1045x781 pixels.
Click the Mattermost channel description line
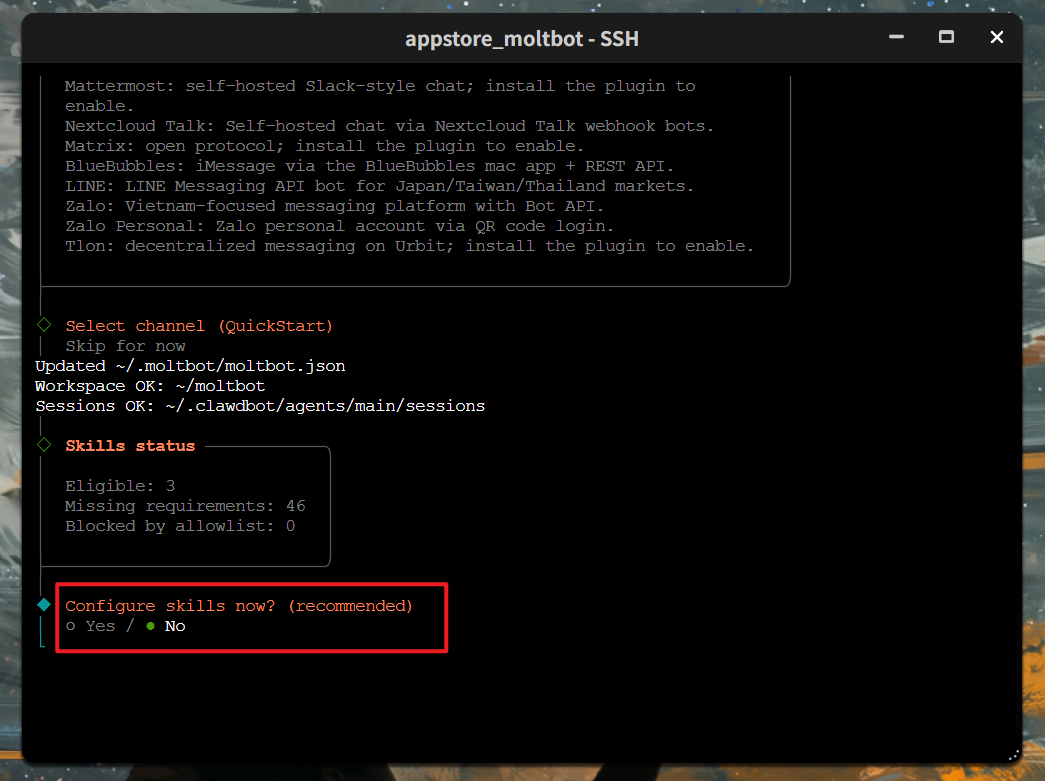pos(380,96)
